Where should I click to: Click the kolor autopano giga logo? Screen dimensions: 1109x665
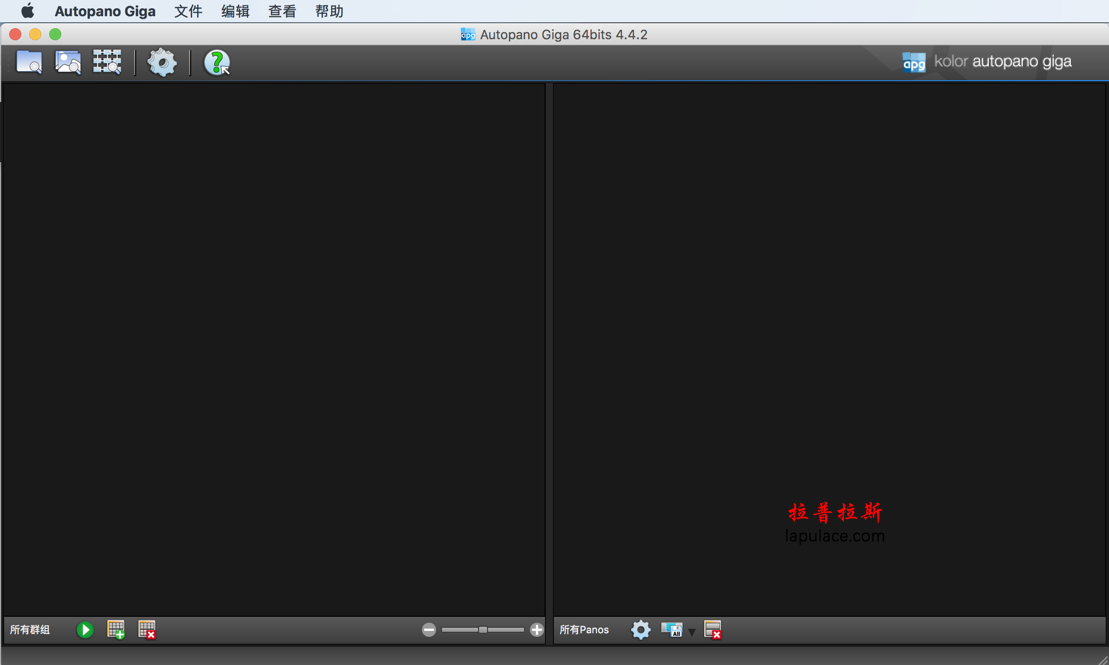(x=990, y=60)
